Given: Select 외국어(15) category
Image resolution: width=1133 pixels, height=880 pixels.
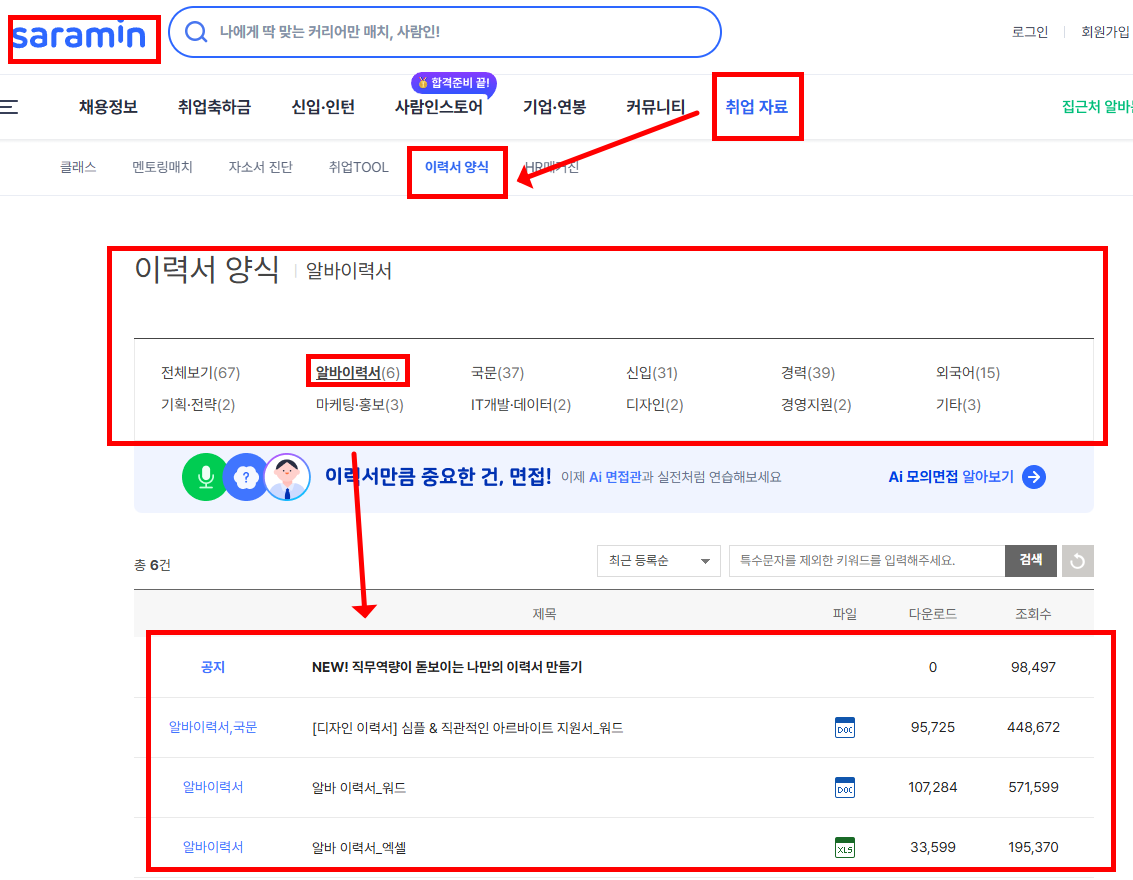Looking at the screenshot, I should pyautogui.click(x=968, y=373).
